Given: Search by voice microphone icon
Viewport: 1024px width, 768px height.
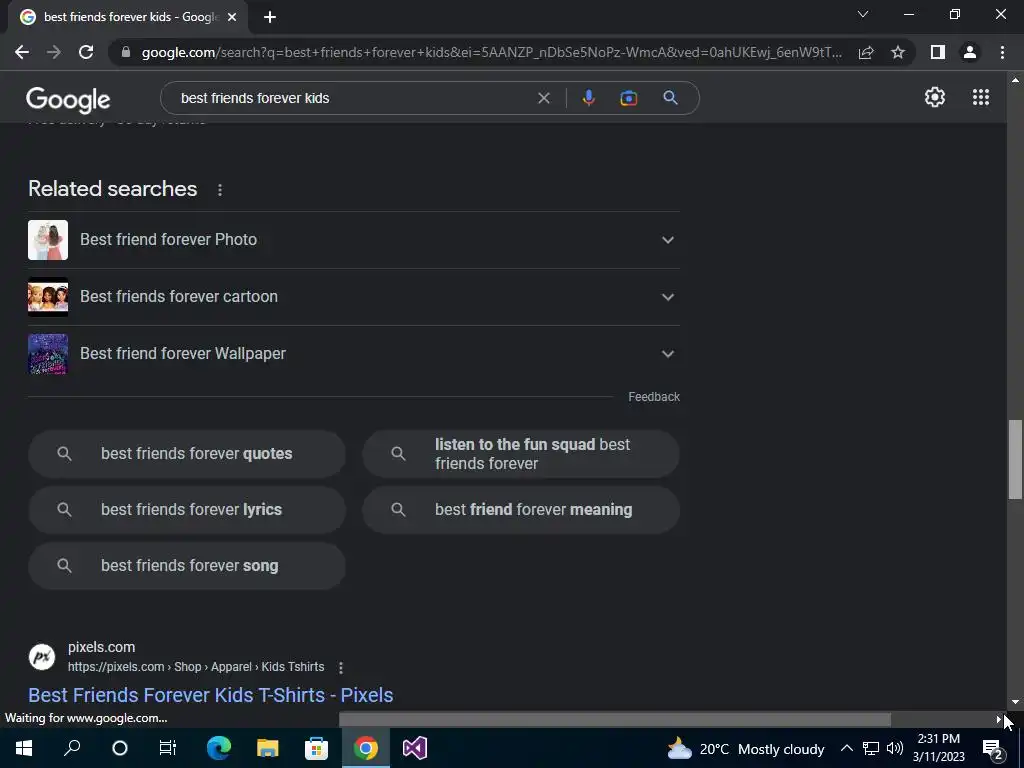Looking at the screenshot, I should tap(588, 98).
